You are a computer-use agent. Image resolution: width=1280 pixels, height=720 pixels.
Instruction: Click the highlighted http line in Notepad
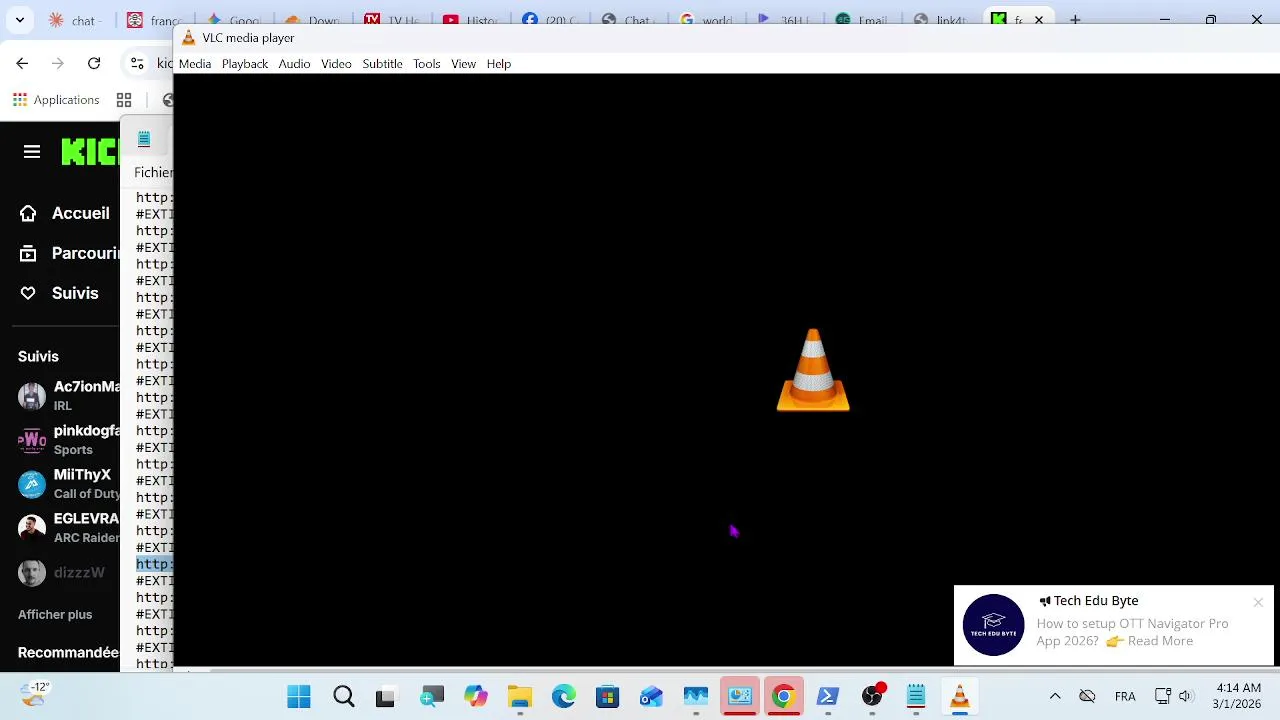[x=154, y=564]
